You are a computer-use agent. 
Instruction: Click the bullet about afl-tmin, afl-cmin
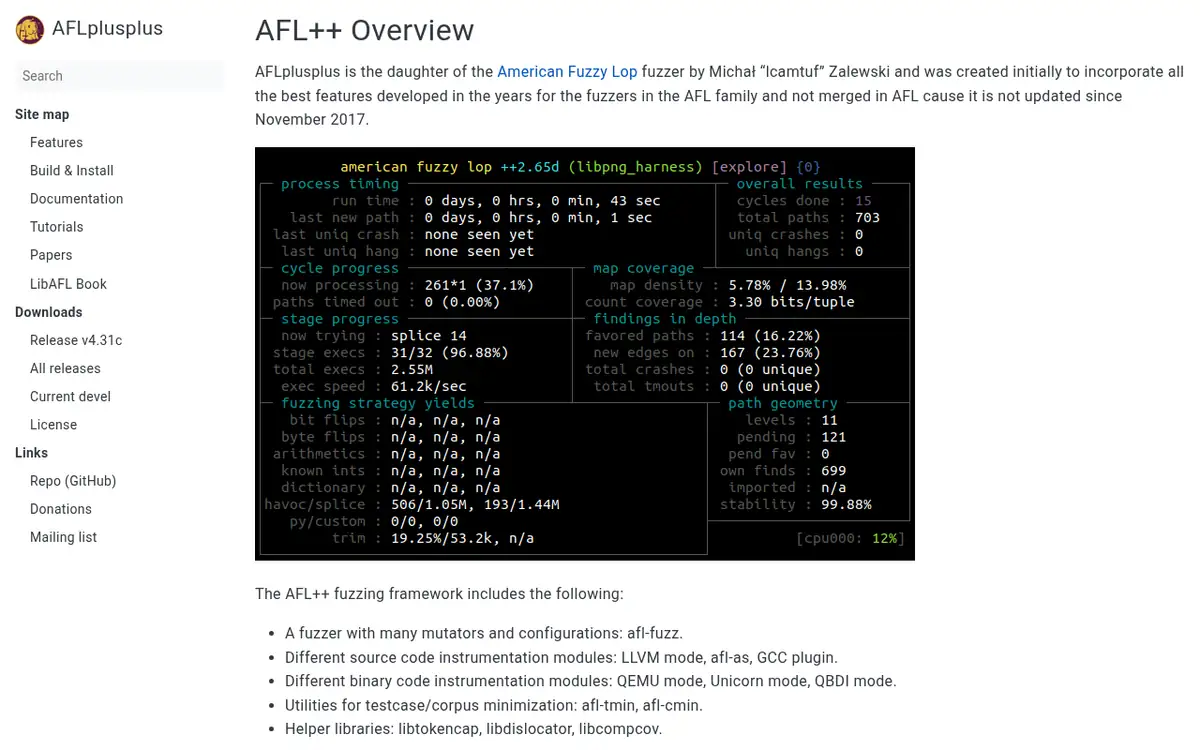[494, 705]
